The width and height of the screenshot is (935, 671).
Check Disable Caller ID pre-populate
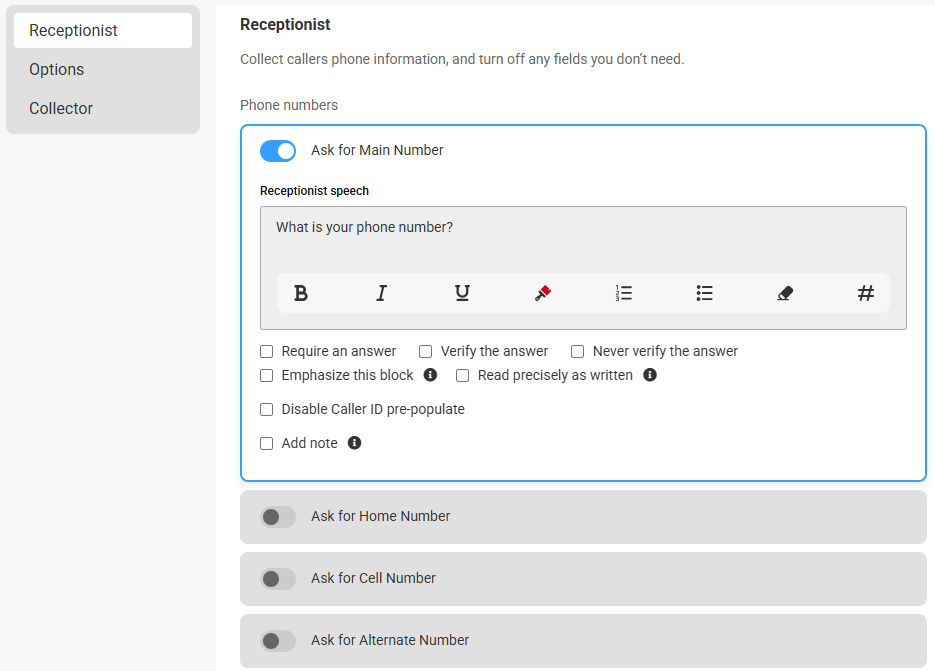click(267, 409)
